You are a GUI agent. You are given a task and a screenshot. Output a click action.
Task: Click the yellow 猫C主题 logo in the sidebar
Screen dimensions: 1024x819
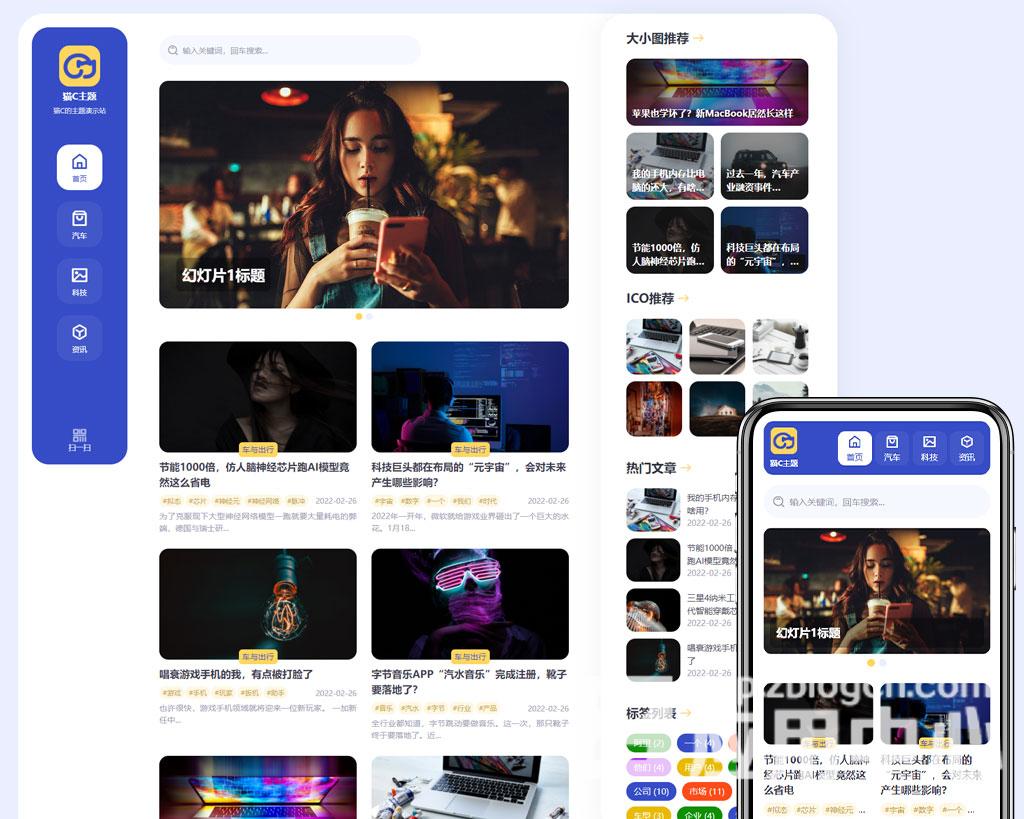click(79, 66)
